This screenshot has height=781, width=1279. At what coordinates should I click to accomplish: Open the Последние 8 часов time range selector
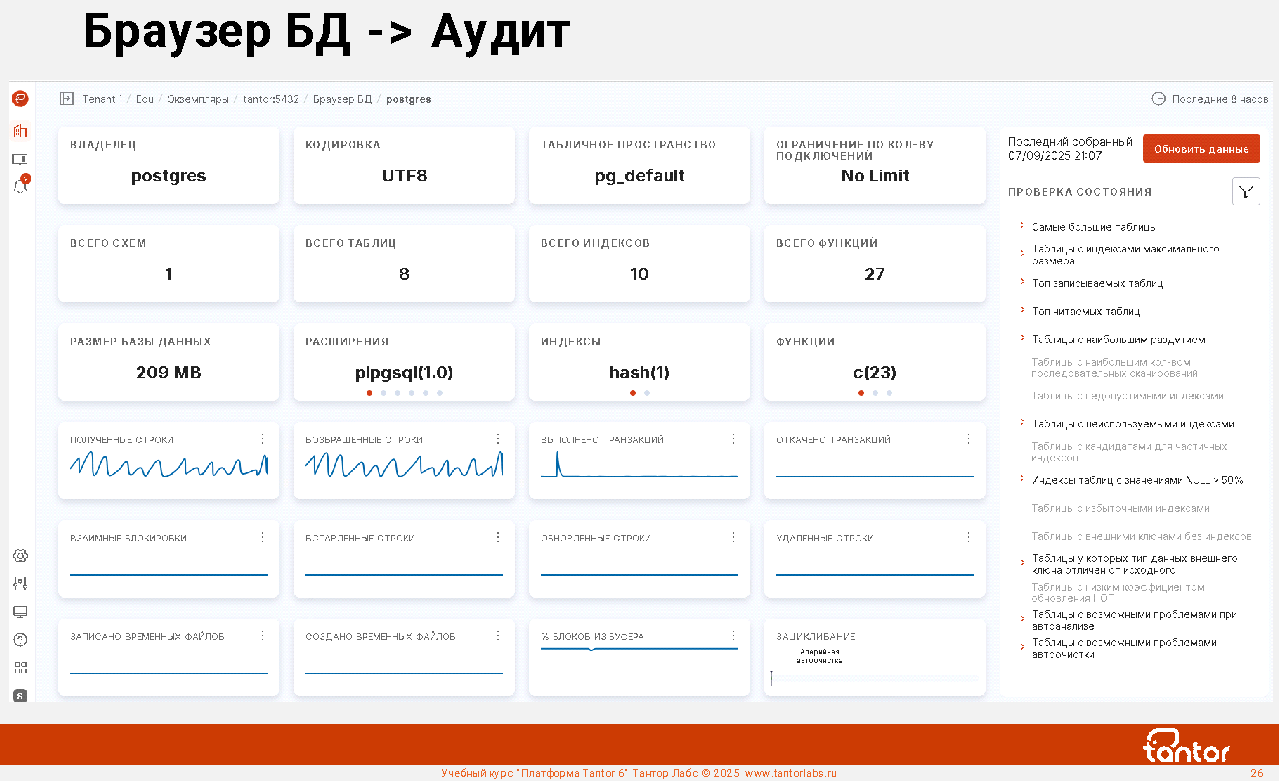(1210, 99)
